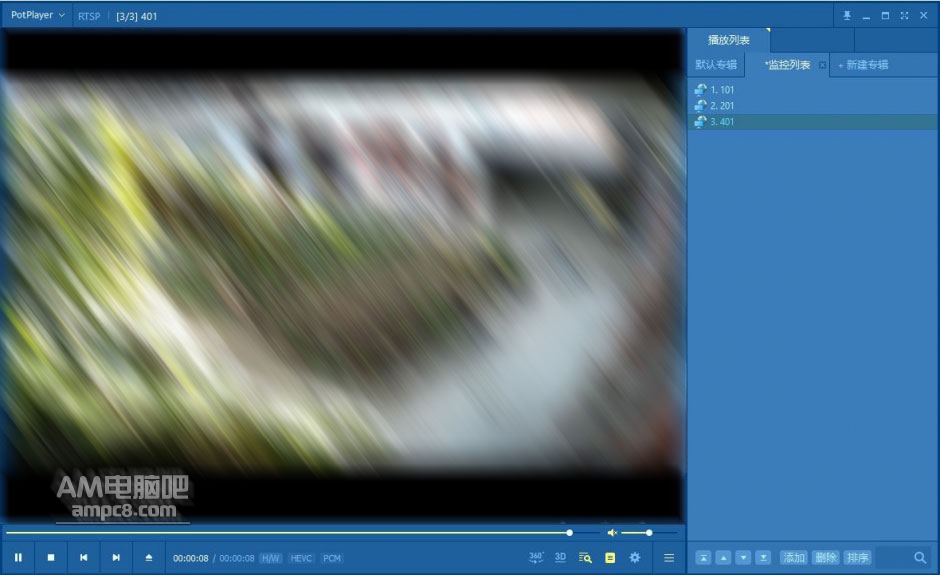Viewport: 940px width, 575px height.
Task: Click the current time 00:00:08 display
Action: [x=191, y=558]
